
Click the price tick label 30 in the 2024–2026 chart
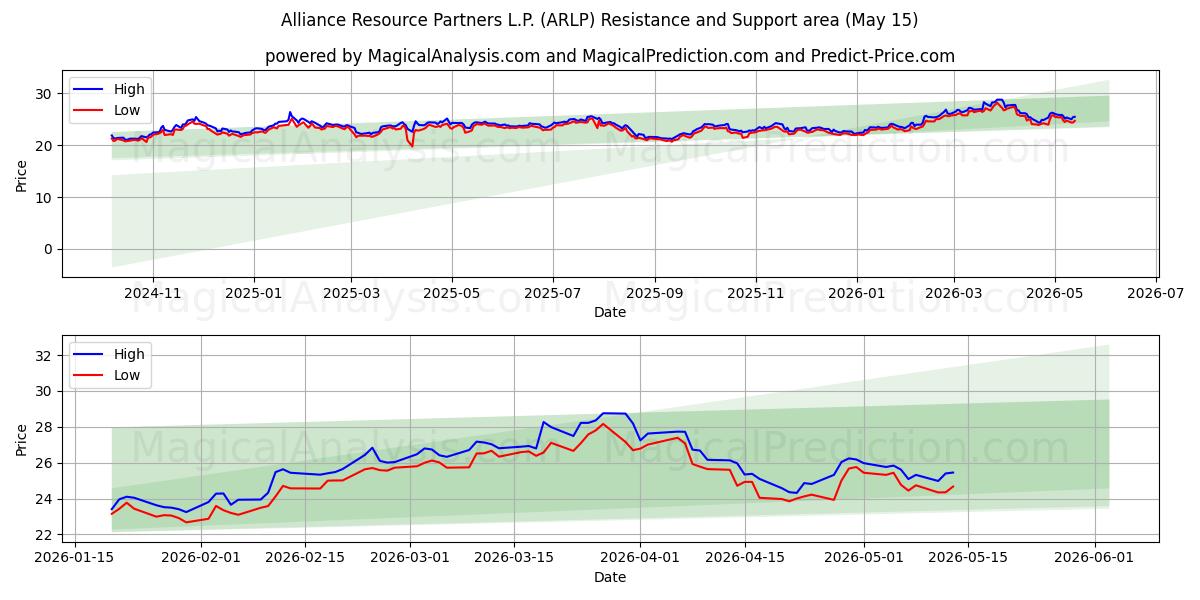46,94
